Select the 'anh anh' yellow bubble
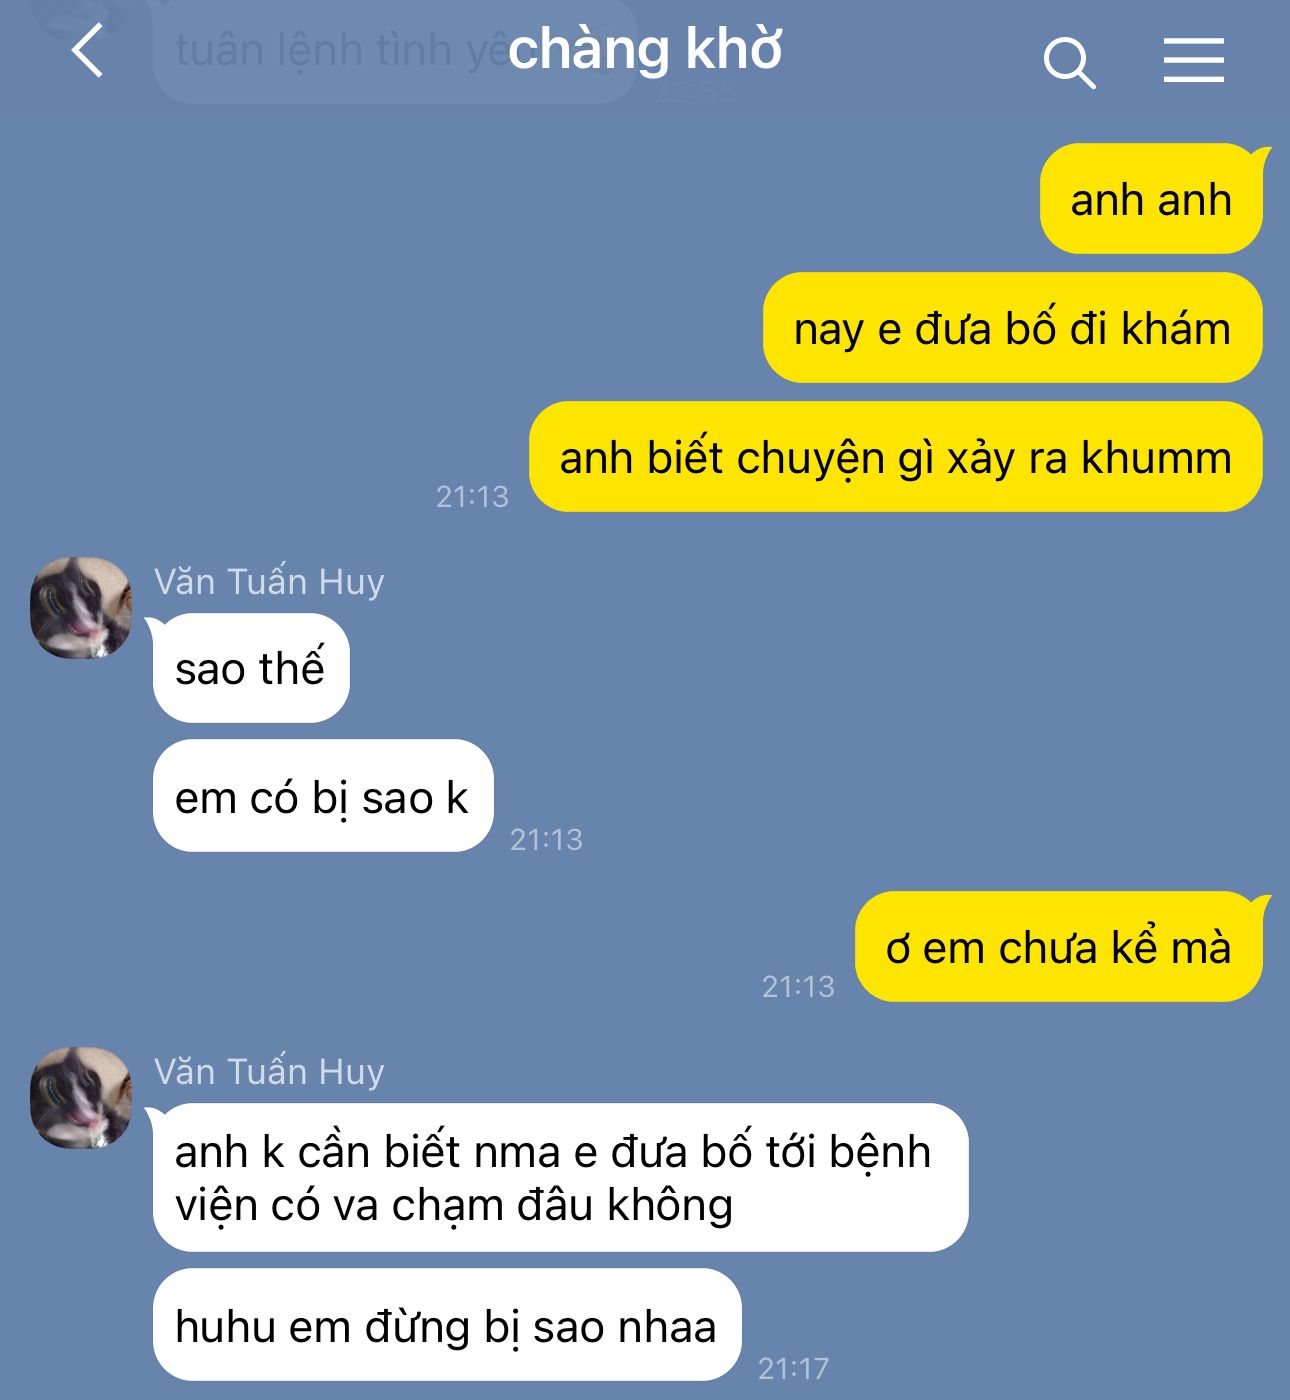Image resolution: width=1290 pixels, height=1400 pixels. point(1151,199)
